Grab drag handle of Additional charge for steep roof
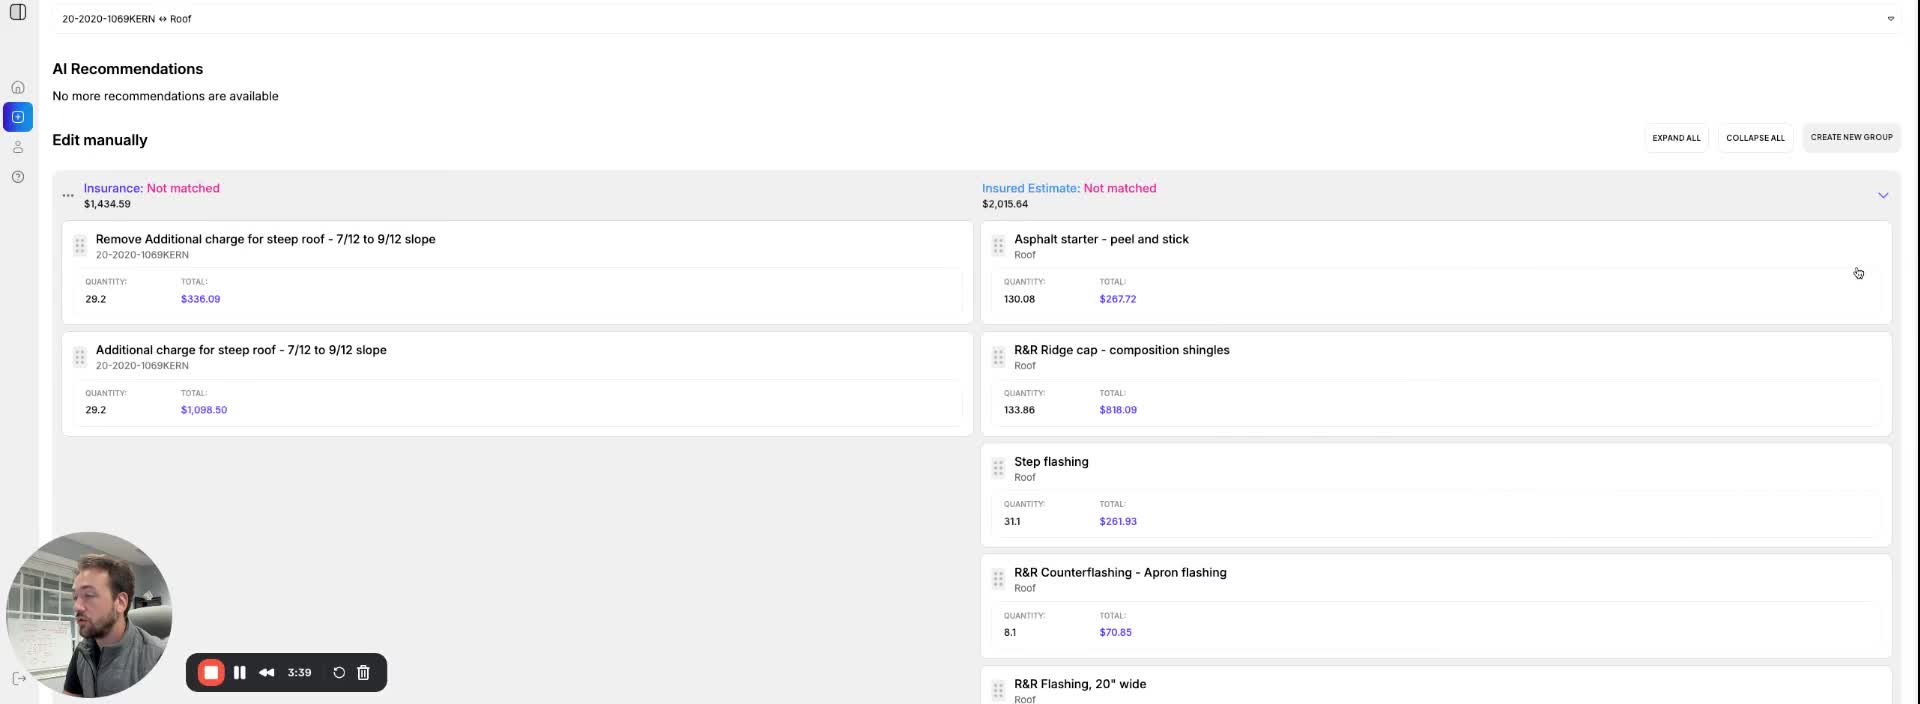The height and width of the screenshot is (704, 1920). 80,357
